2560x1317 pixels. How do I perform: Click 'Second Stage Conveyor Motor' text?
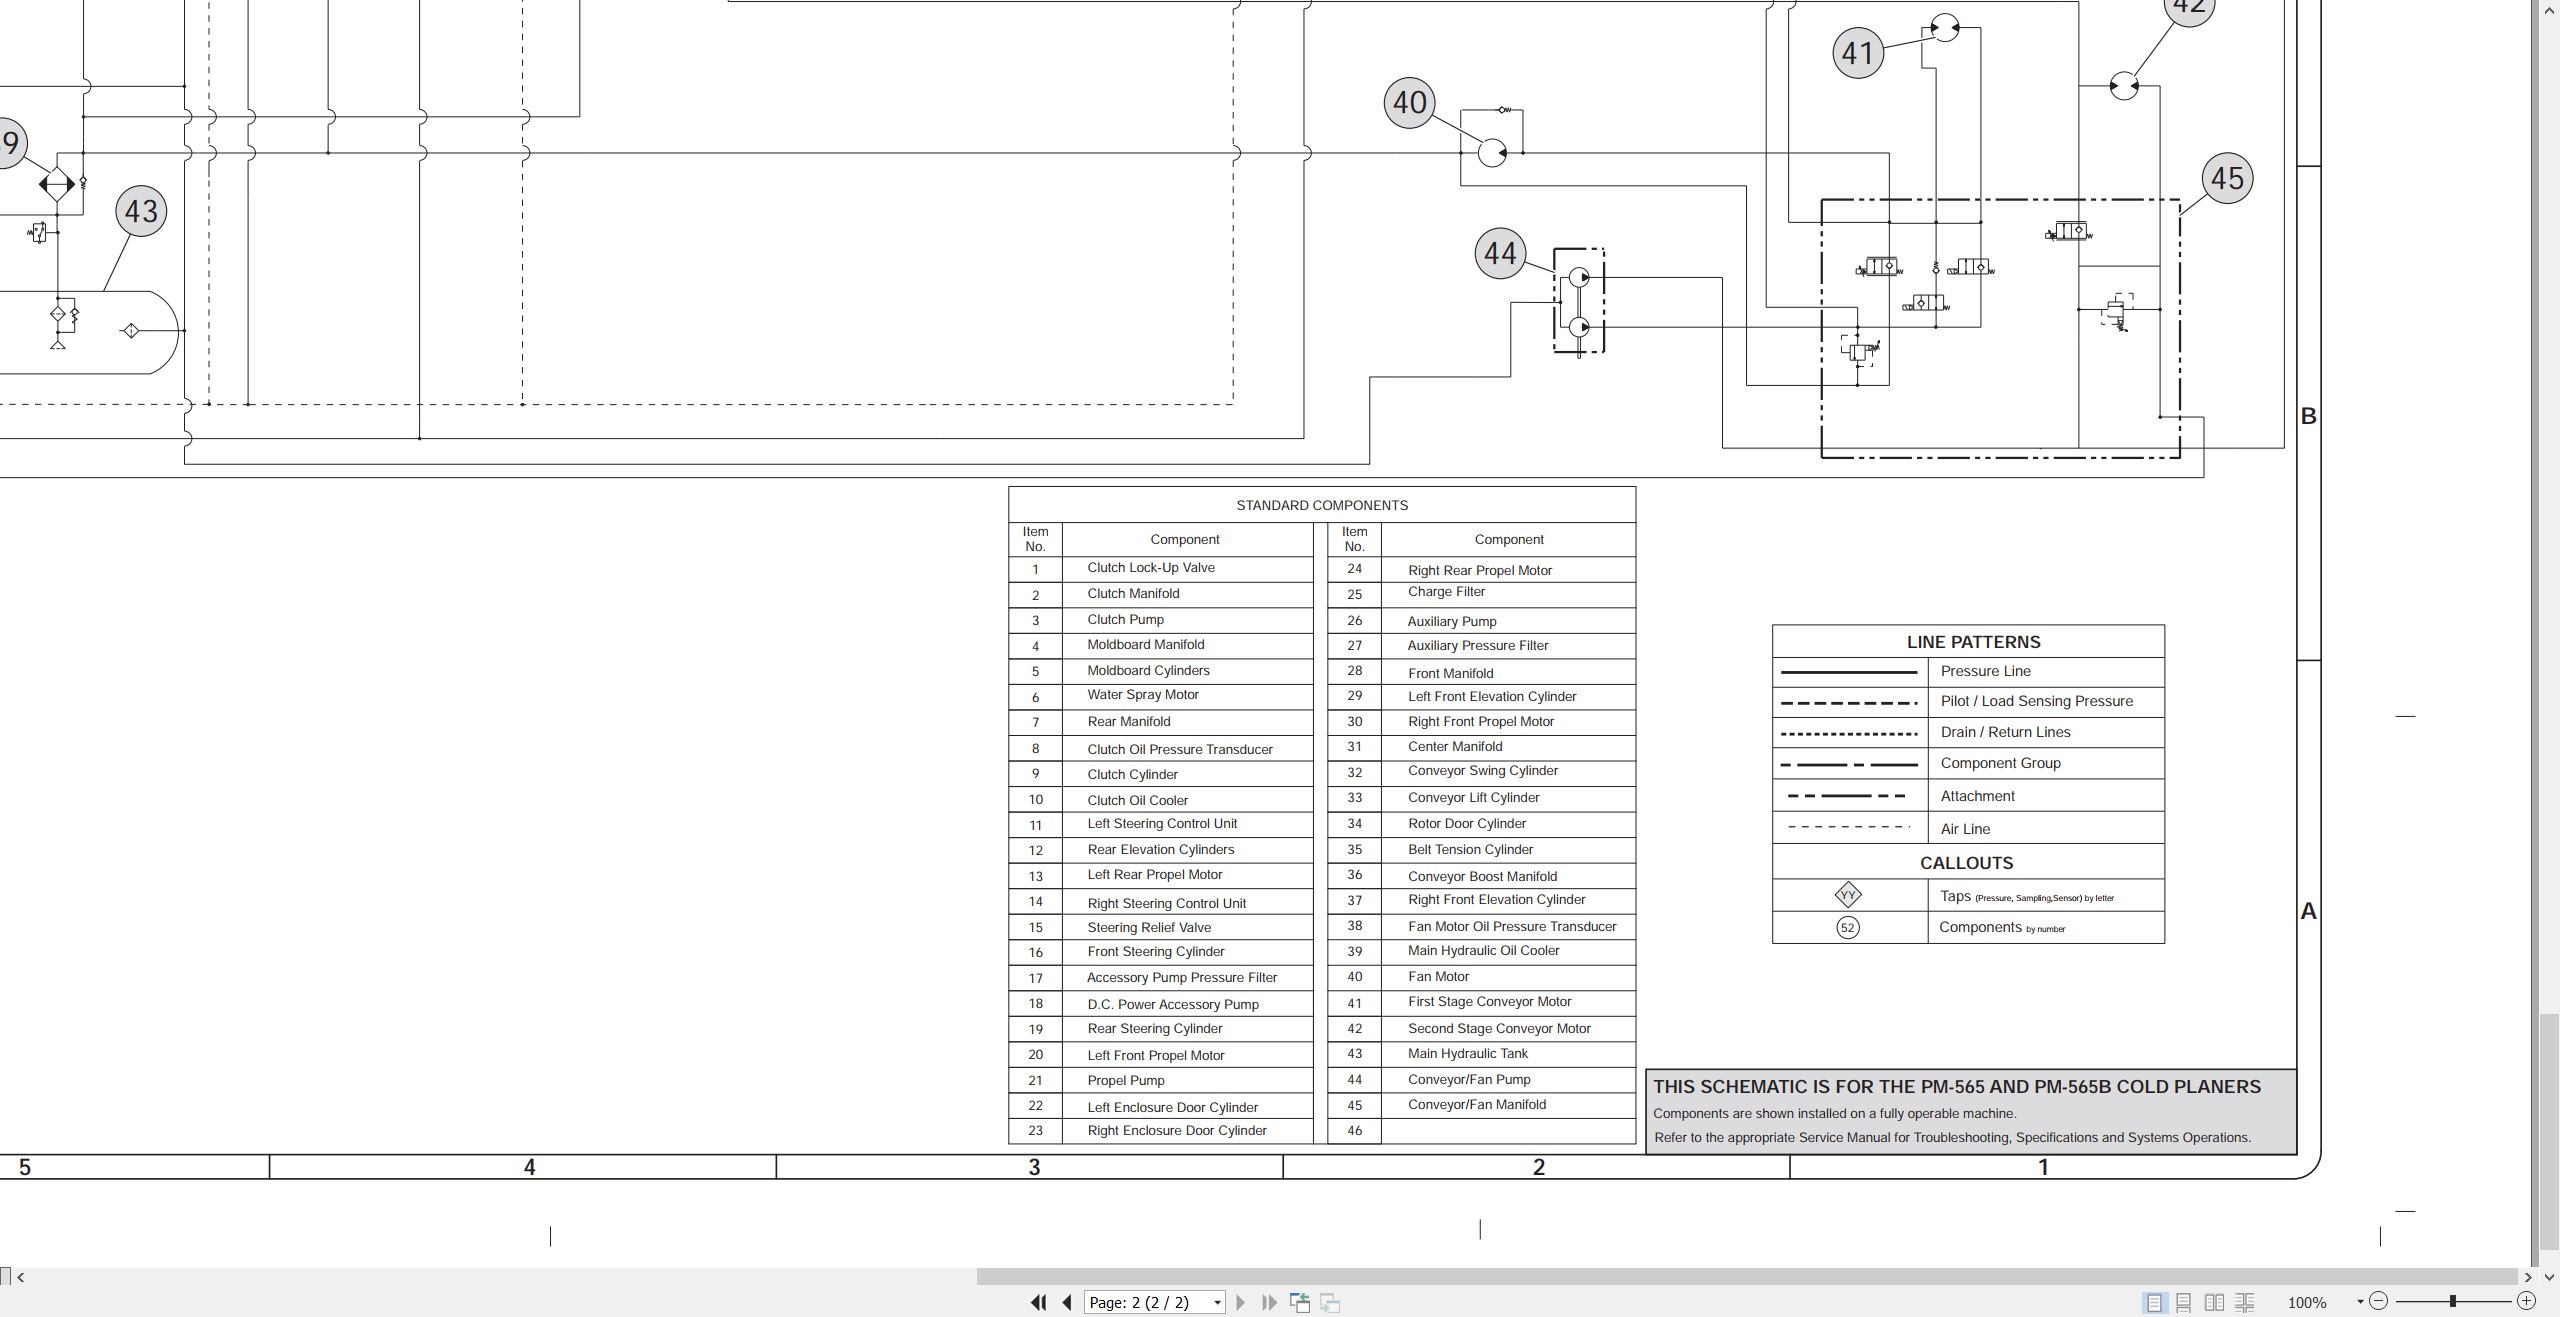tap(1499, 1028)
